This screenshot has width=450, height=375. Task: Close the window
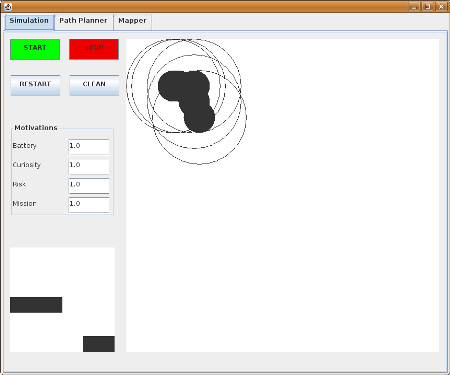pyautogui.click(x=442, y=6)
